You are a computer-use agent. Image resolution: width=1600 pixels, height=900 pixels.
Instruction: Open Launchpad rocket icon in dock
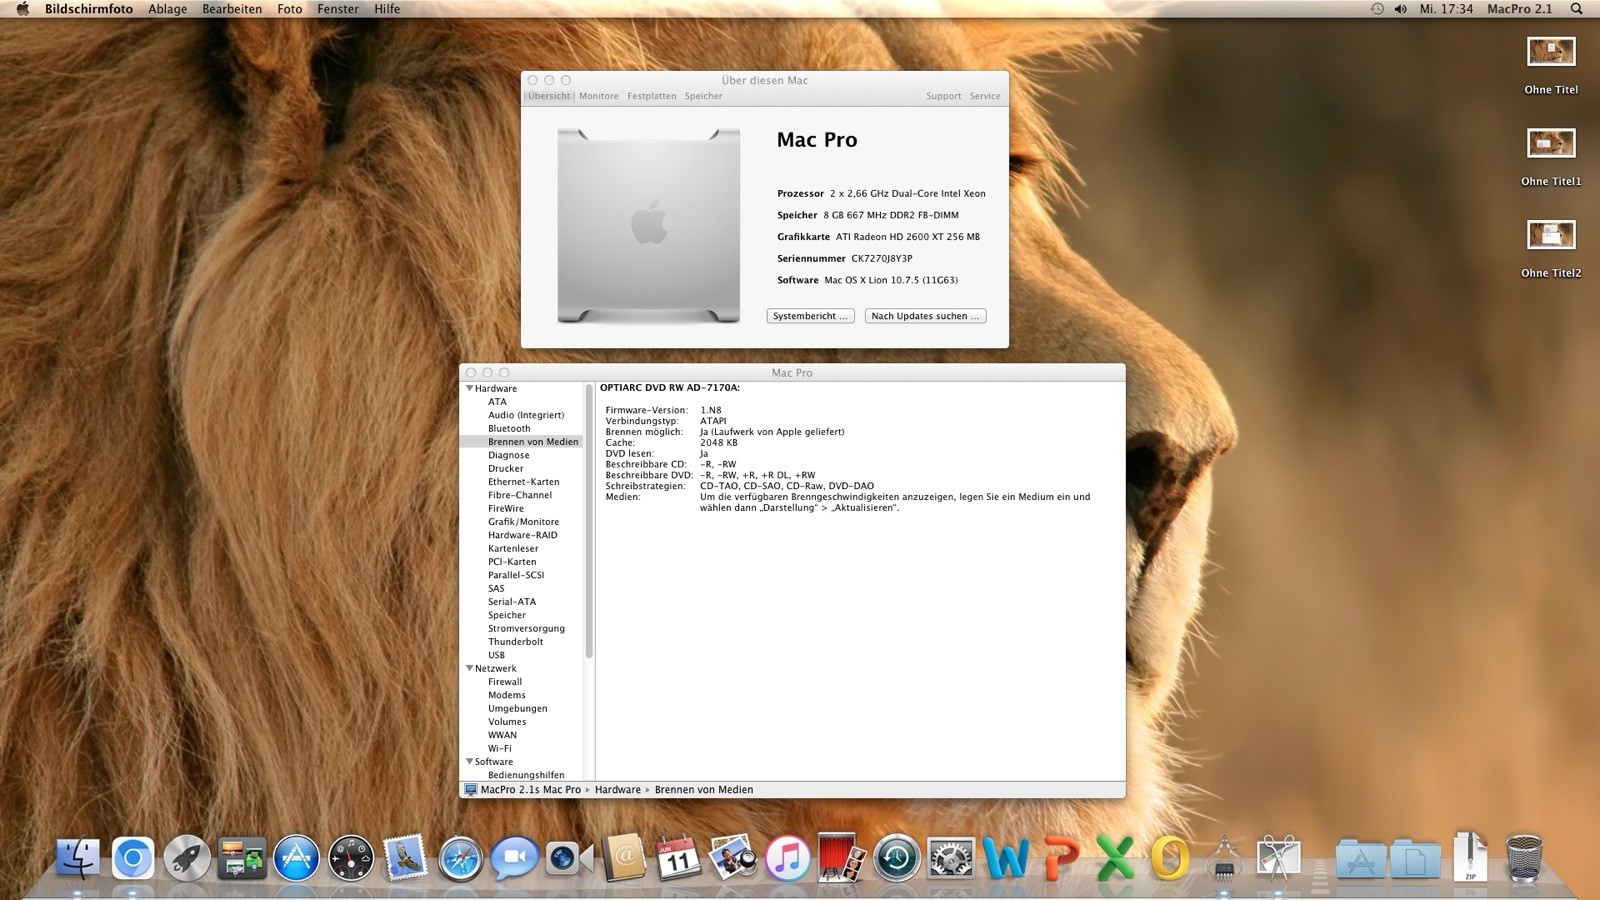[x=187, y=858]
